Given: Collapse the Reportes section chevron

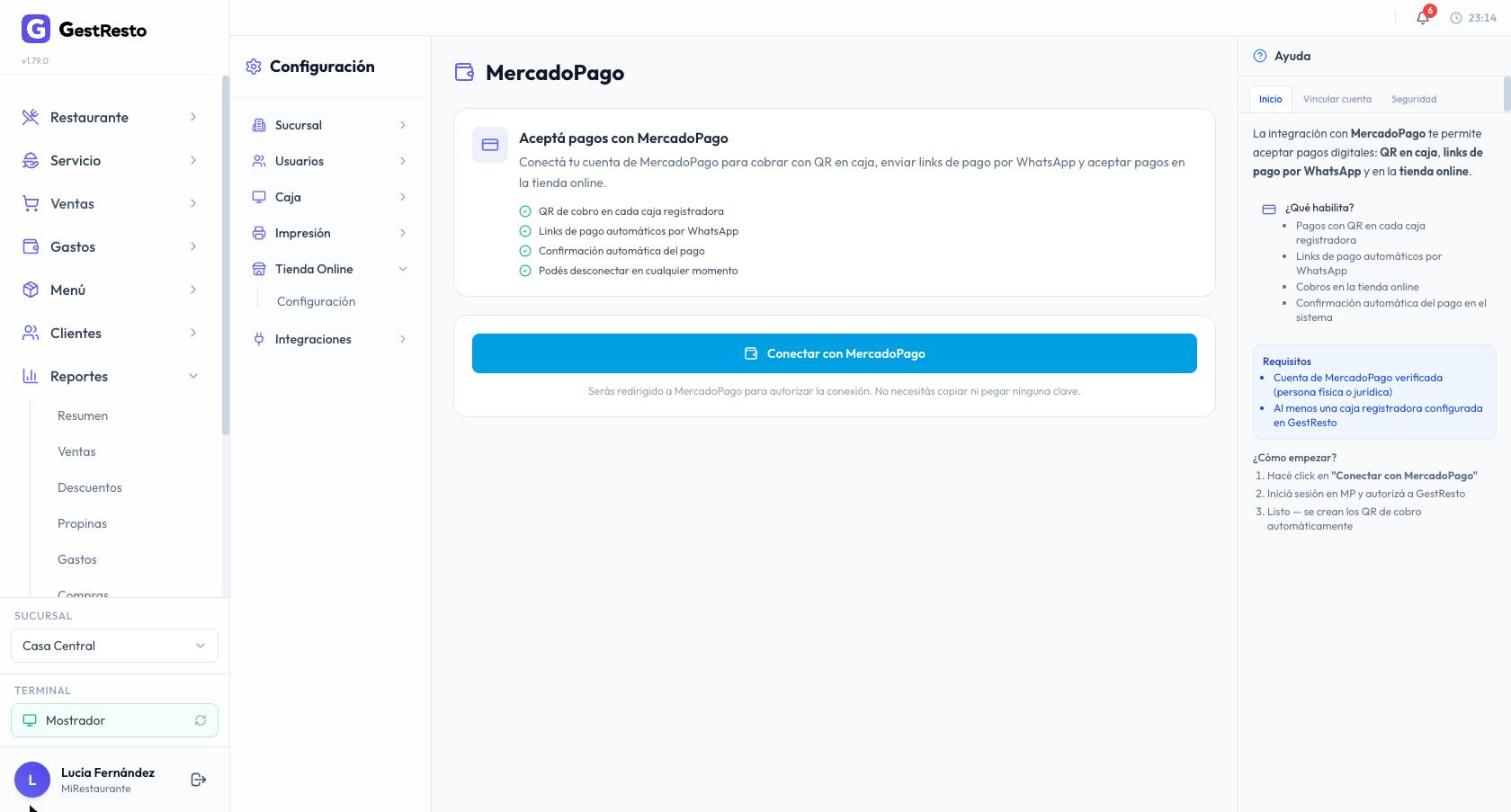Looking at the screenshot, I should pos(193,376).
